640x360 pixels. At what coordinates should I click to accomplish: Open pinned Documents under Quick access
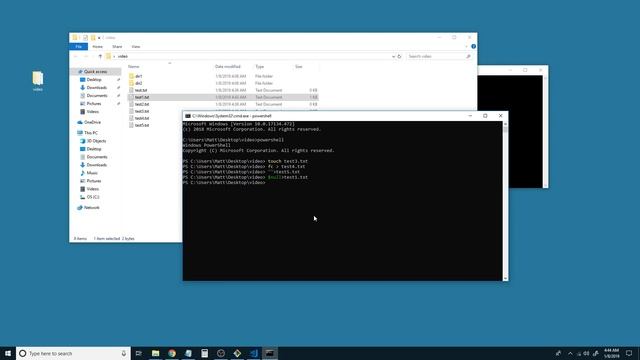point(97,96)
